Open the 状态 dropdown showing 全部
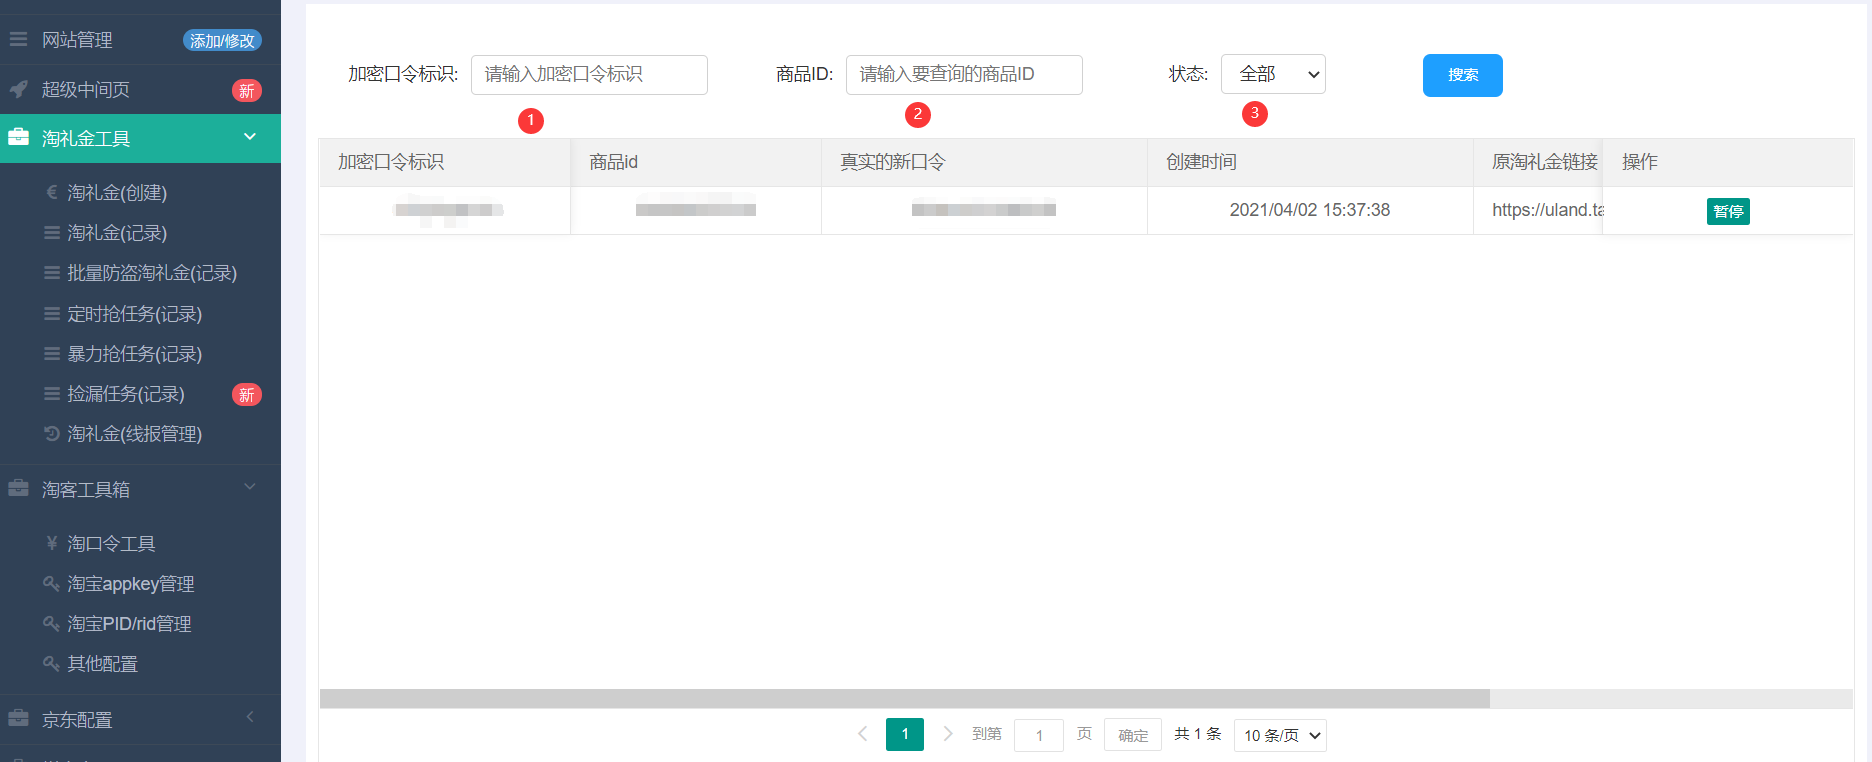Image resolution: width=1872 pixels, height=762 pixels. [x=1273, y=74]
